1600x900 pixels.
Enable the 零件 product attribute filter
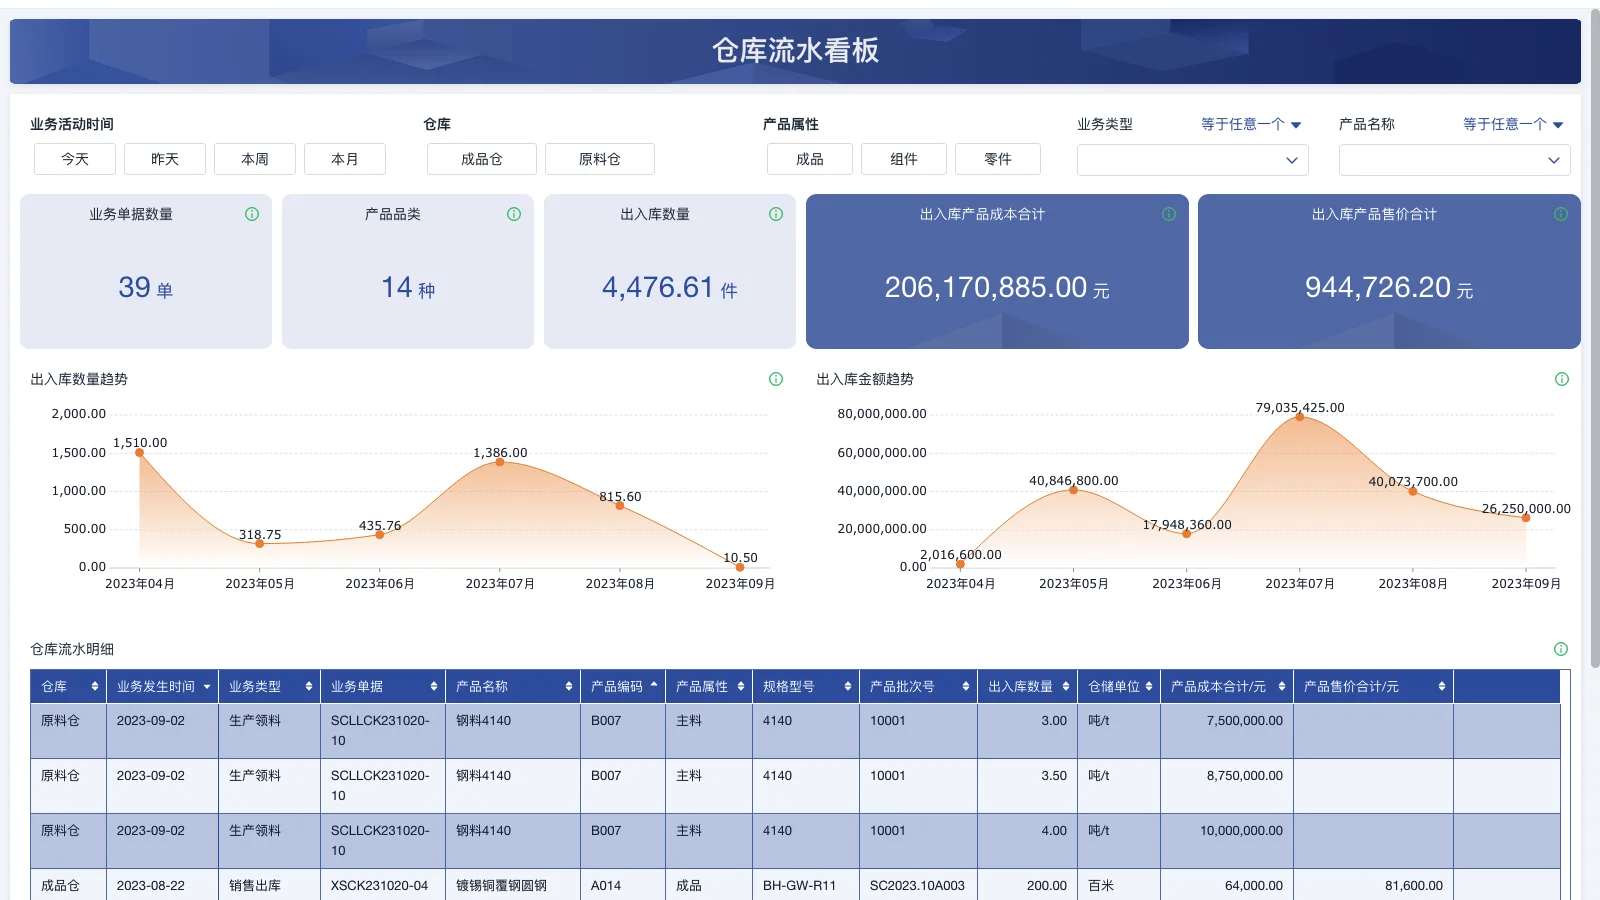point(997,158)
